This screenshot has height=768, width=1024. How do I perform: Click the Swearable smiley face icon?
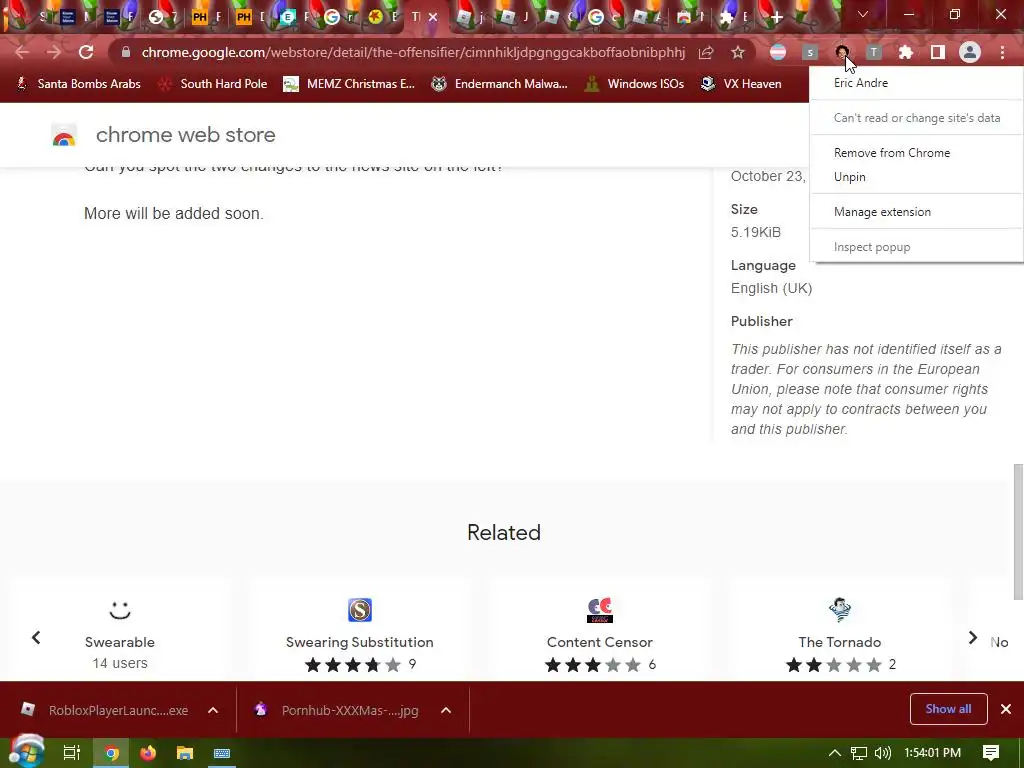120,610
